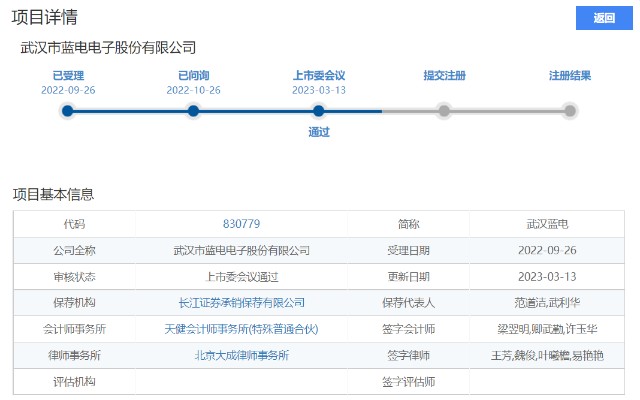Click the 项目详情 page heading
Image resolution: width=640 pixels, height=400 pixels.
[44, 17]
